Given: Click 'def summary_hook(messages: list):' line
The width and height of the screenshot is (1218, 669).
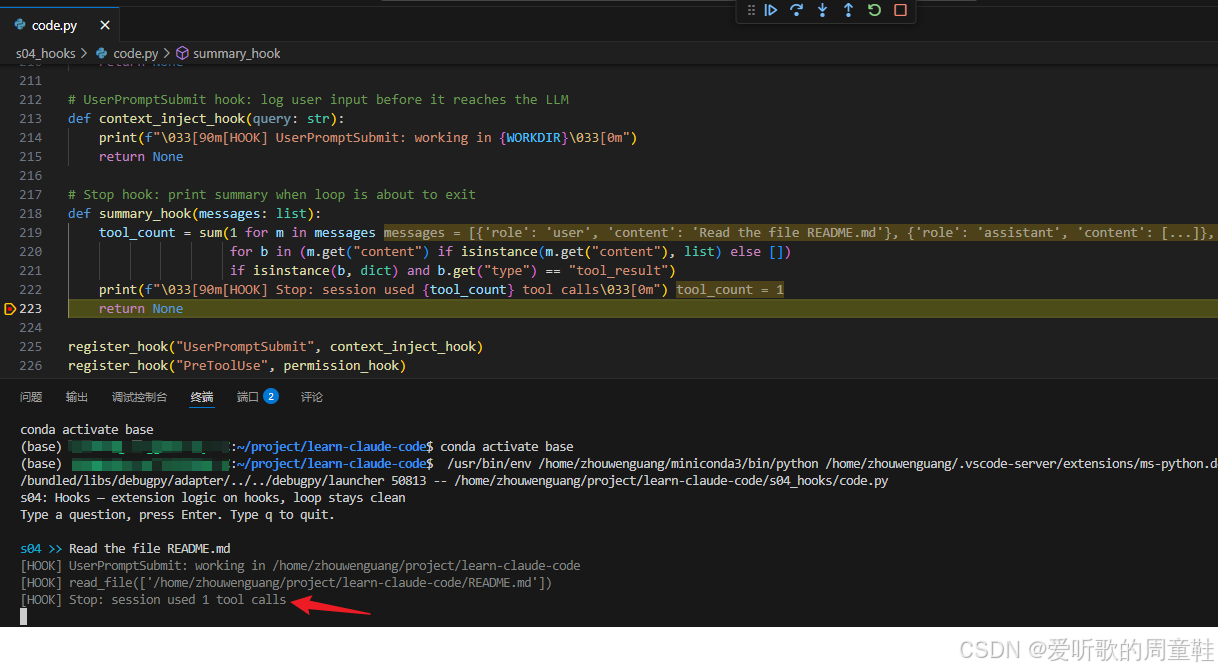Looking at the screenshot, I should coord(194,213).
